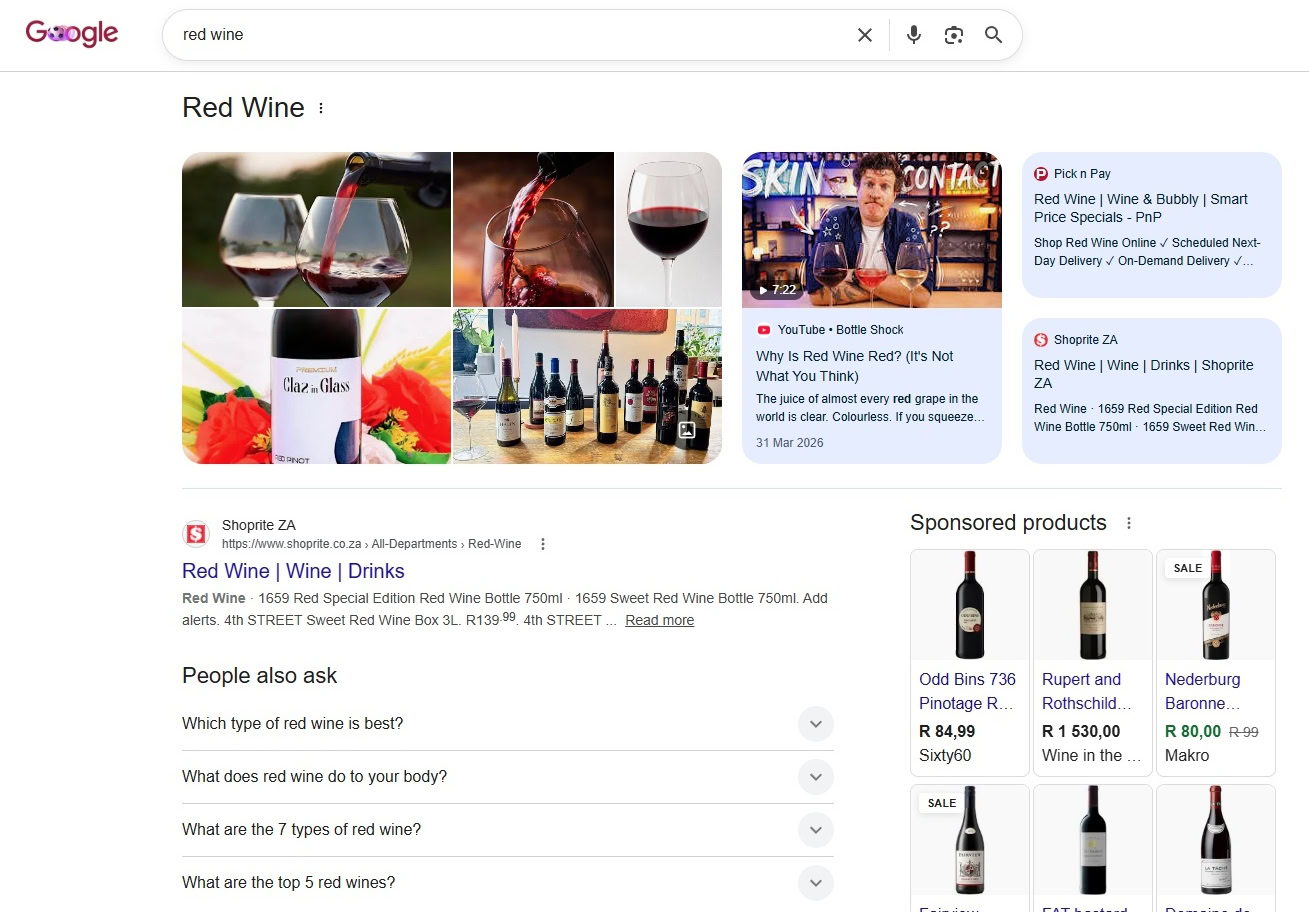The image size is (1309, 912).
Task: Click Nederburg bottle image with SALE tag
Action: coord(1216,605)
